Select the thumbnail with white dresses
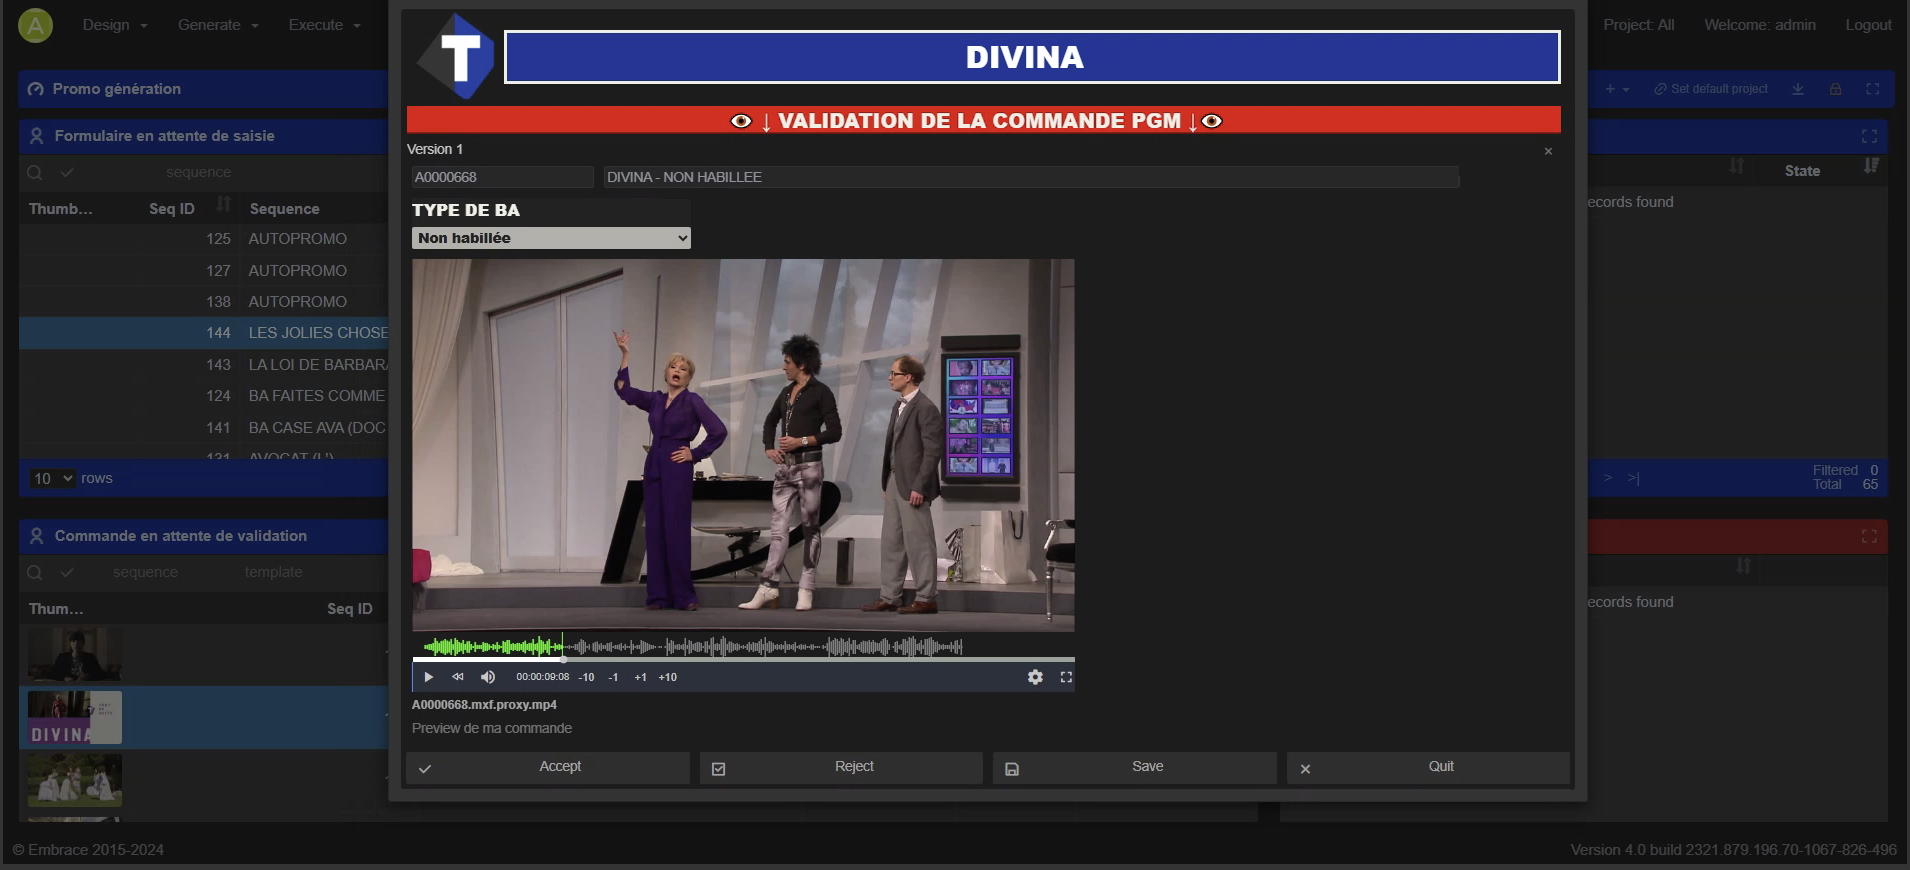 75,780
